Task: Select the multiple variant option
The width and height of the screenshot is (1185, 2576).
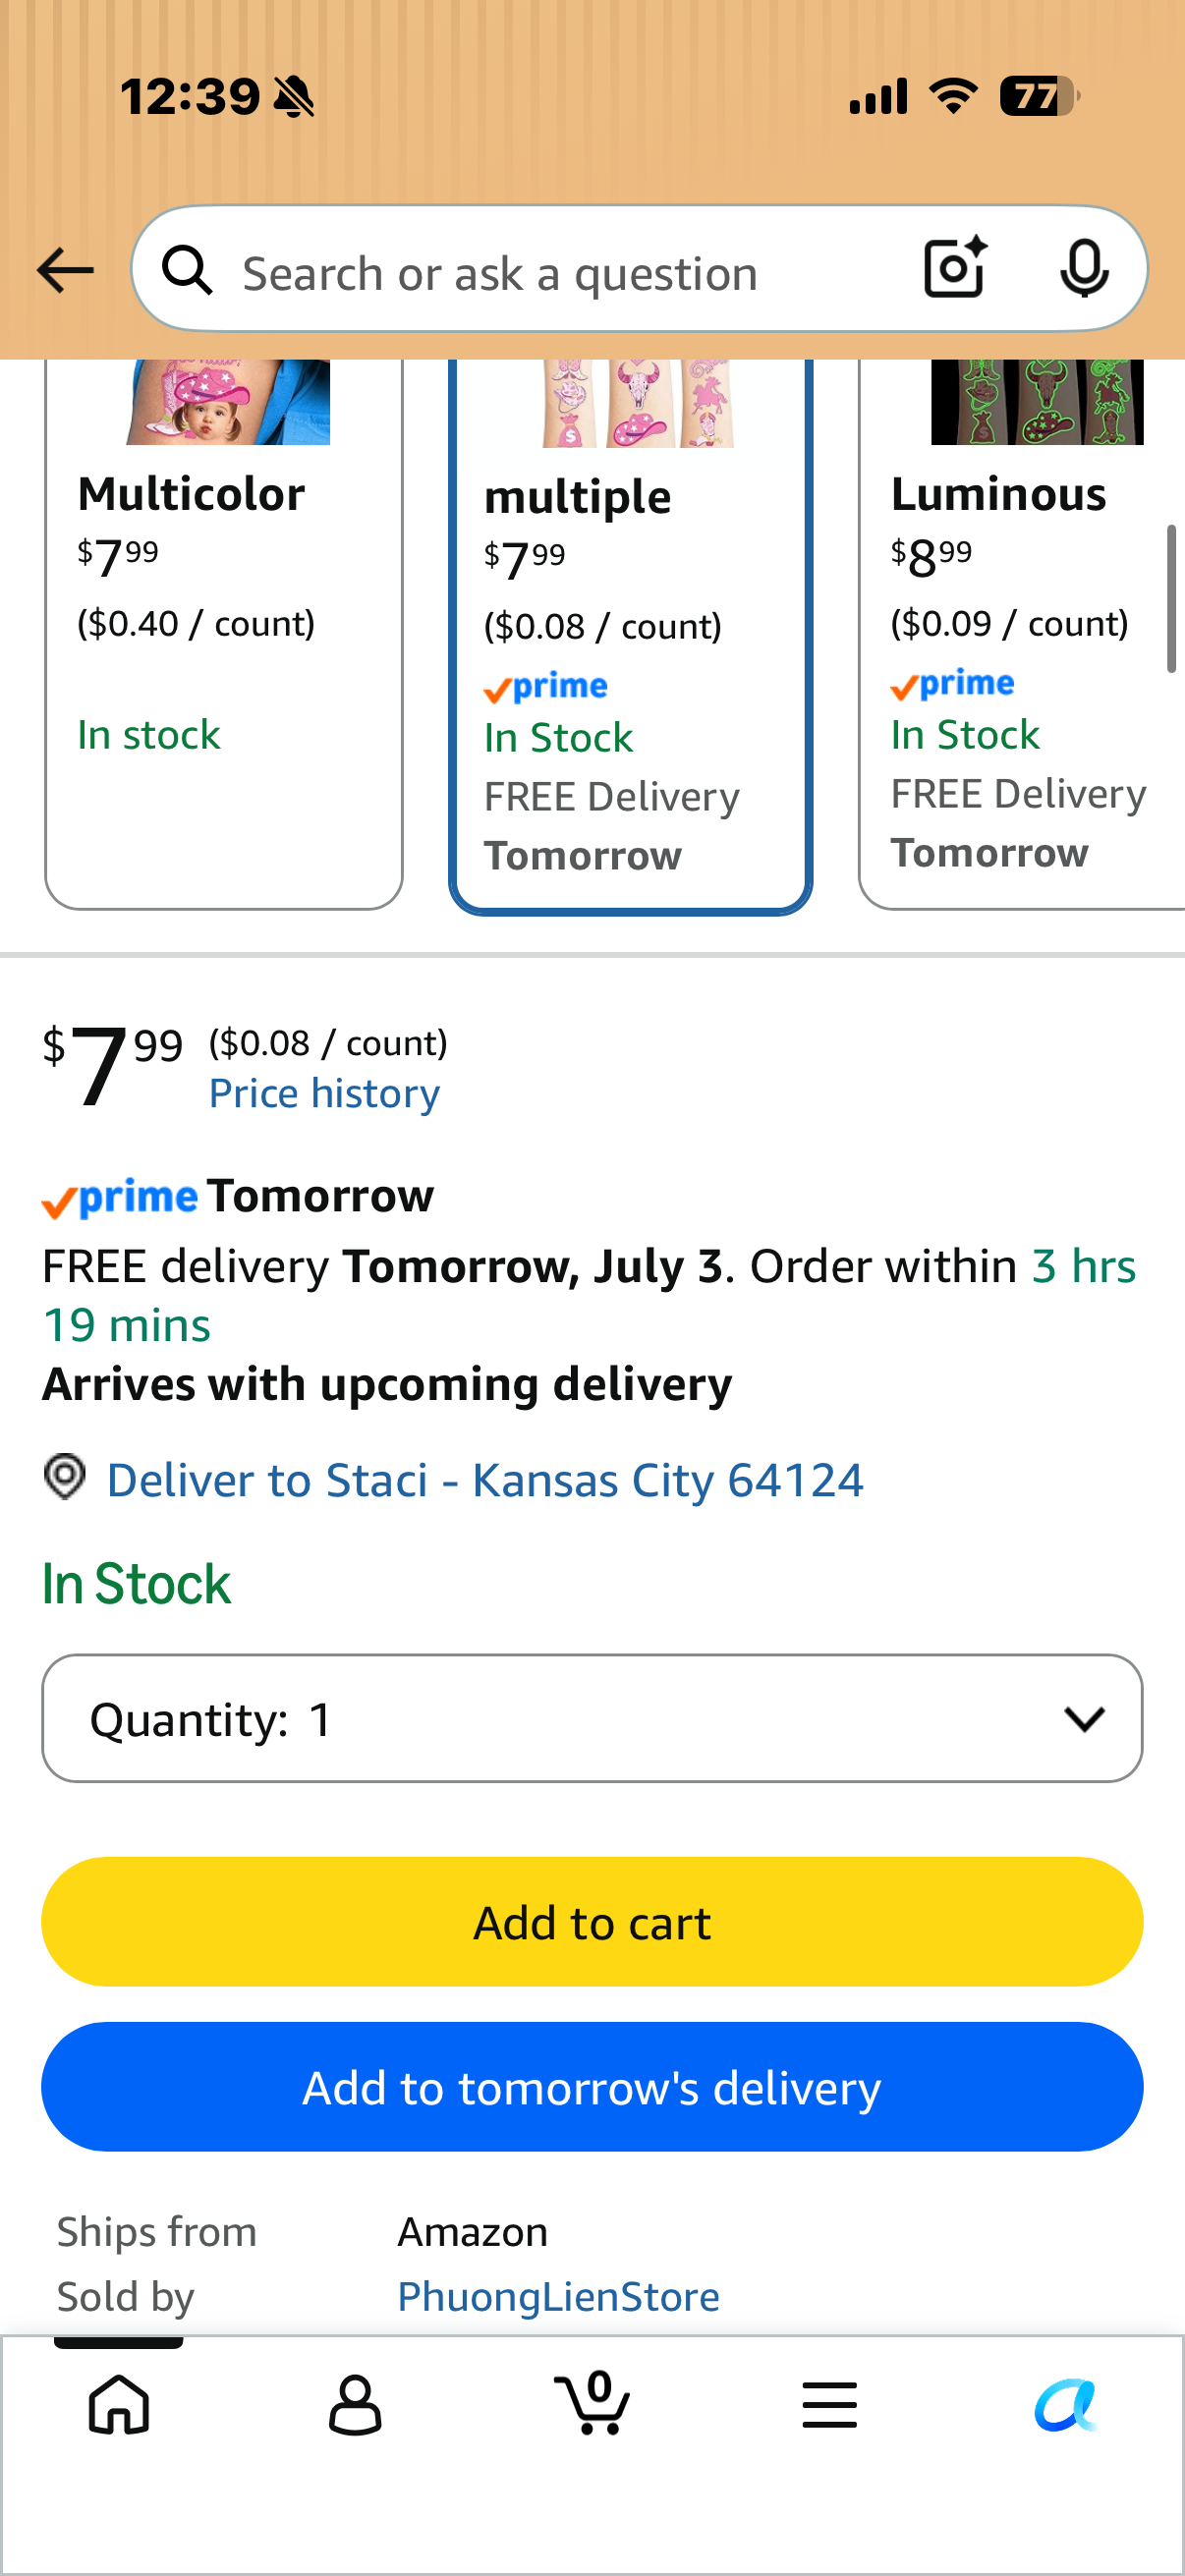Action: click(x=630, y=636)
